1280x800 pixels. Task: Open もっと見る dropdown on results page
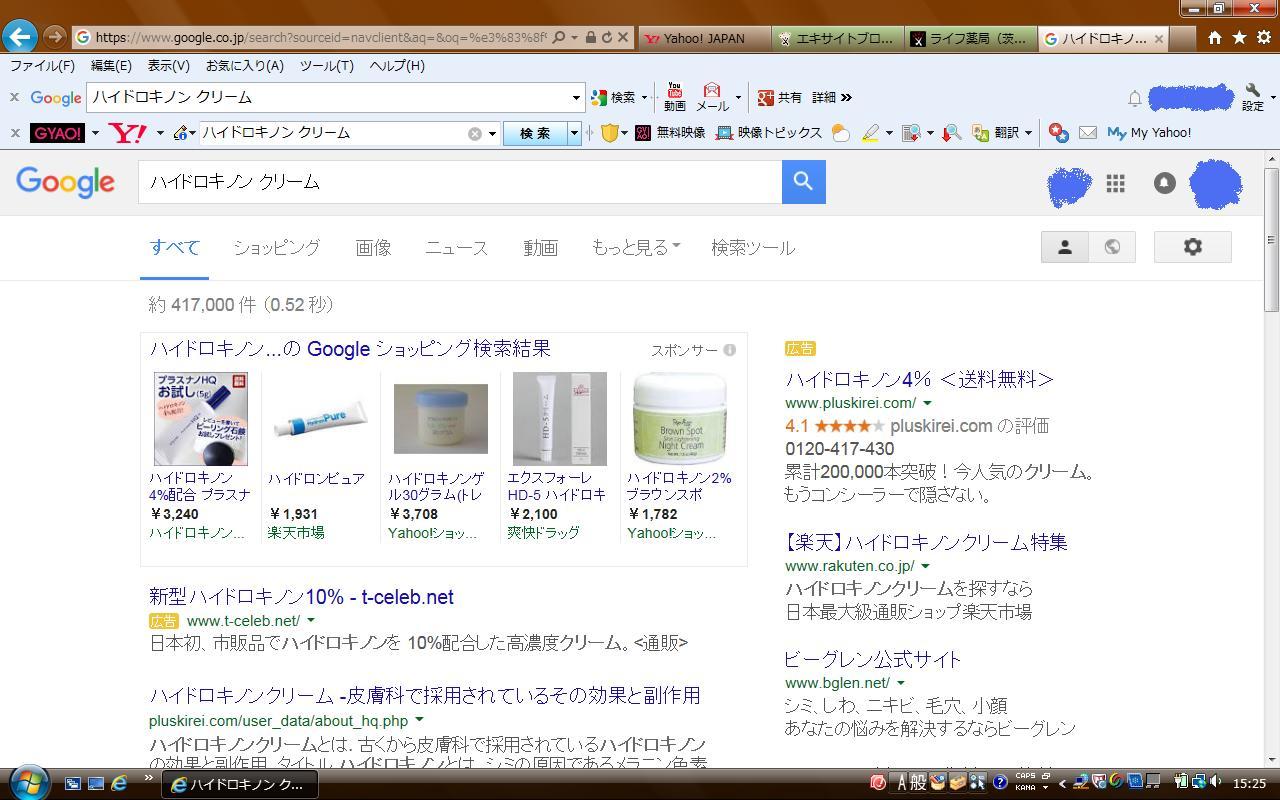[635, 247]
